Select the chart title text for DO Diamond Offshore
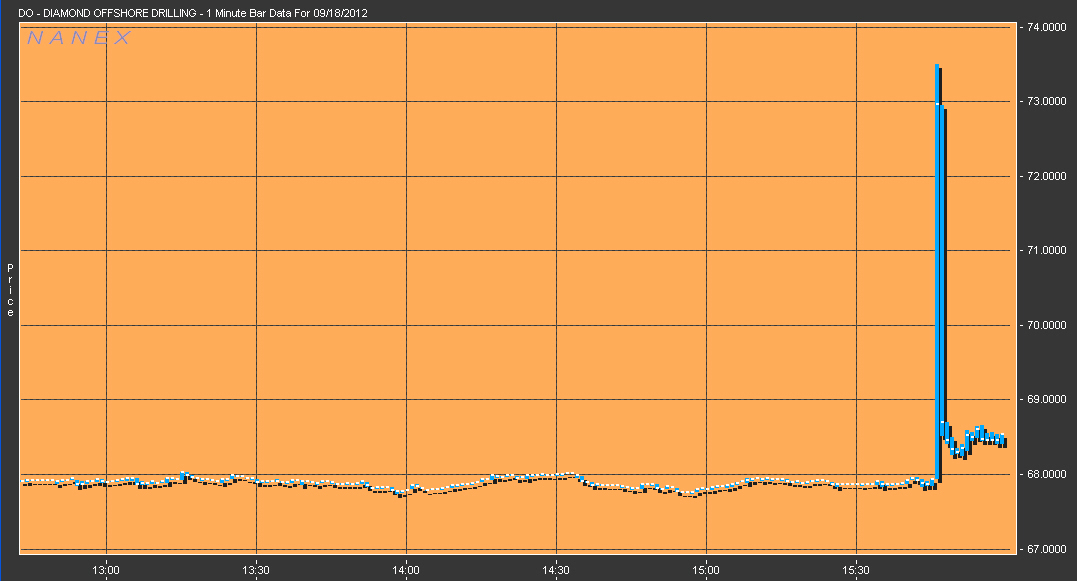Viewport: 1077px width, 581px height. click(192, 13)
